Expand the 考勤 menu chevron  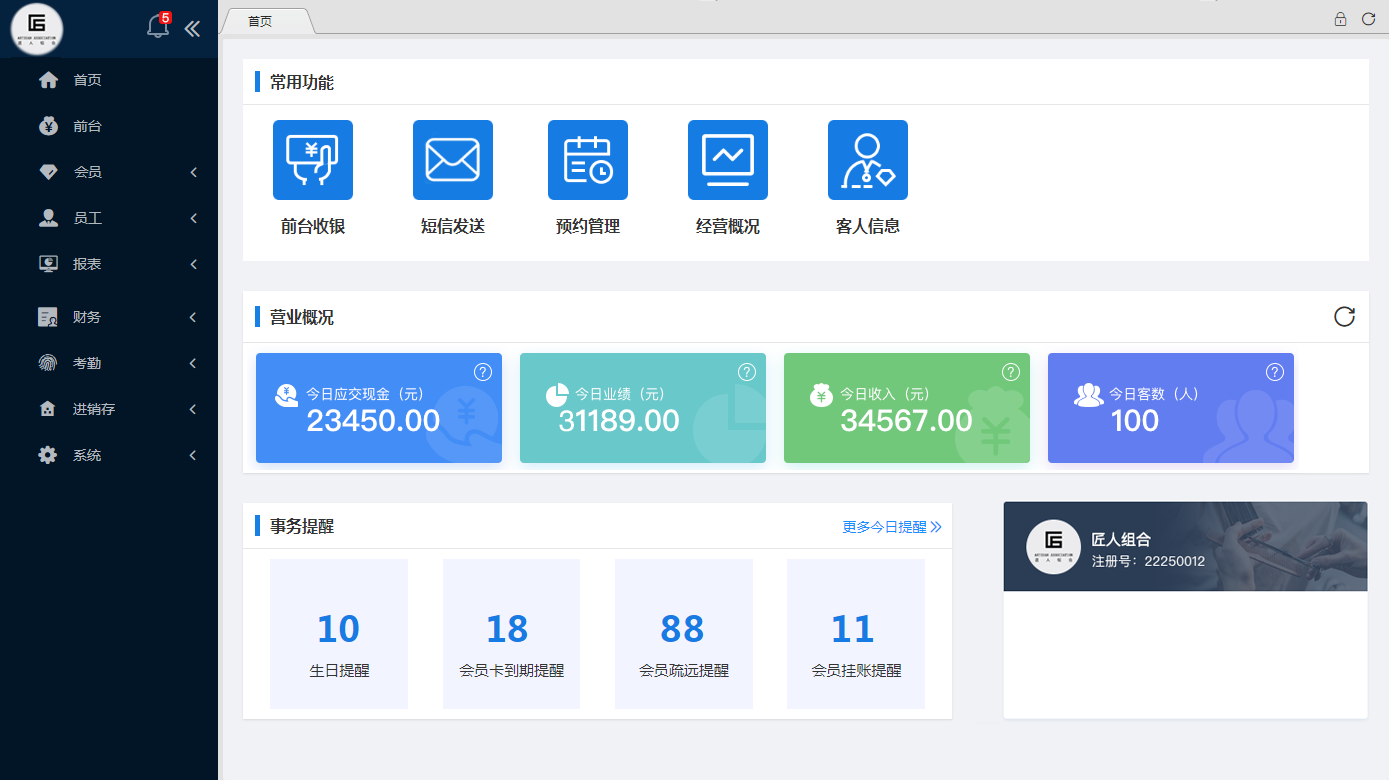(x=193, y=363)
